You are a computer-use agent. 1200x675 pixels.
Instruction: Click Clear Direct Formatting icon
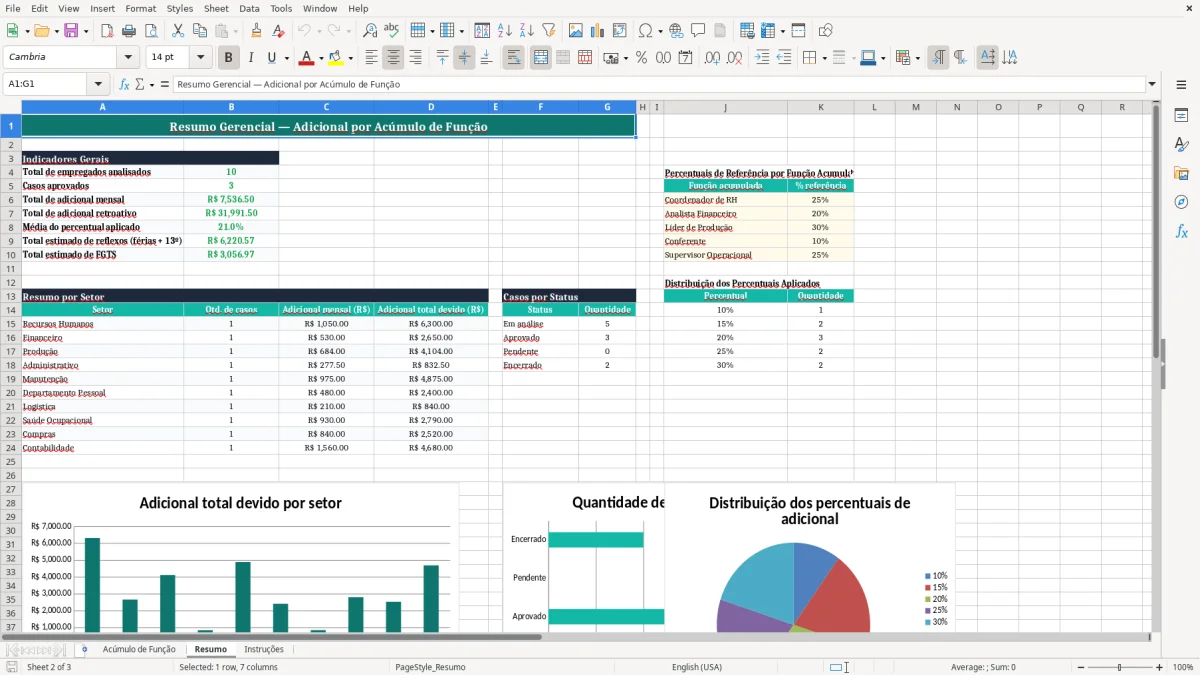[x=278, y=31]
